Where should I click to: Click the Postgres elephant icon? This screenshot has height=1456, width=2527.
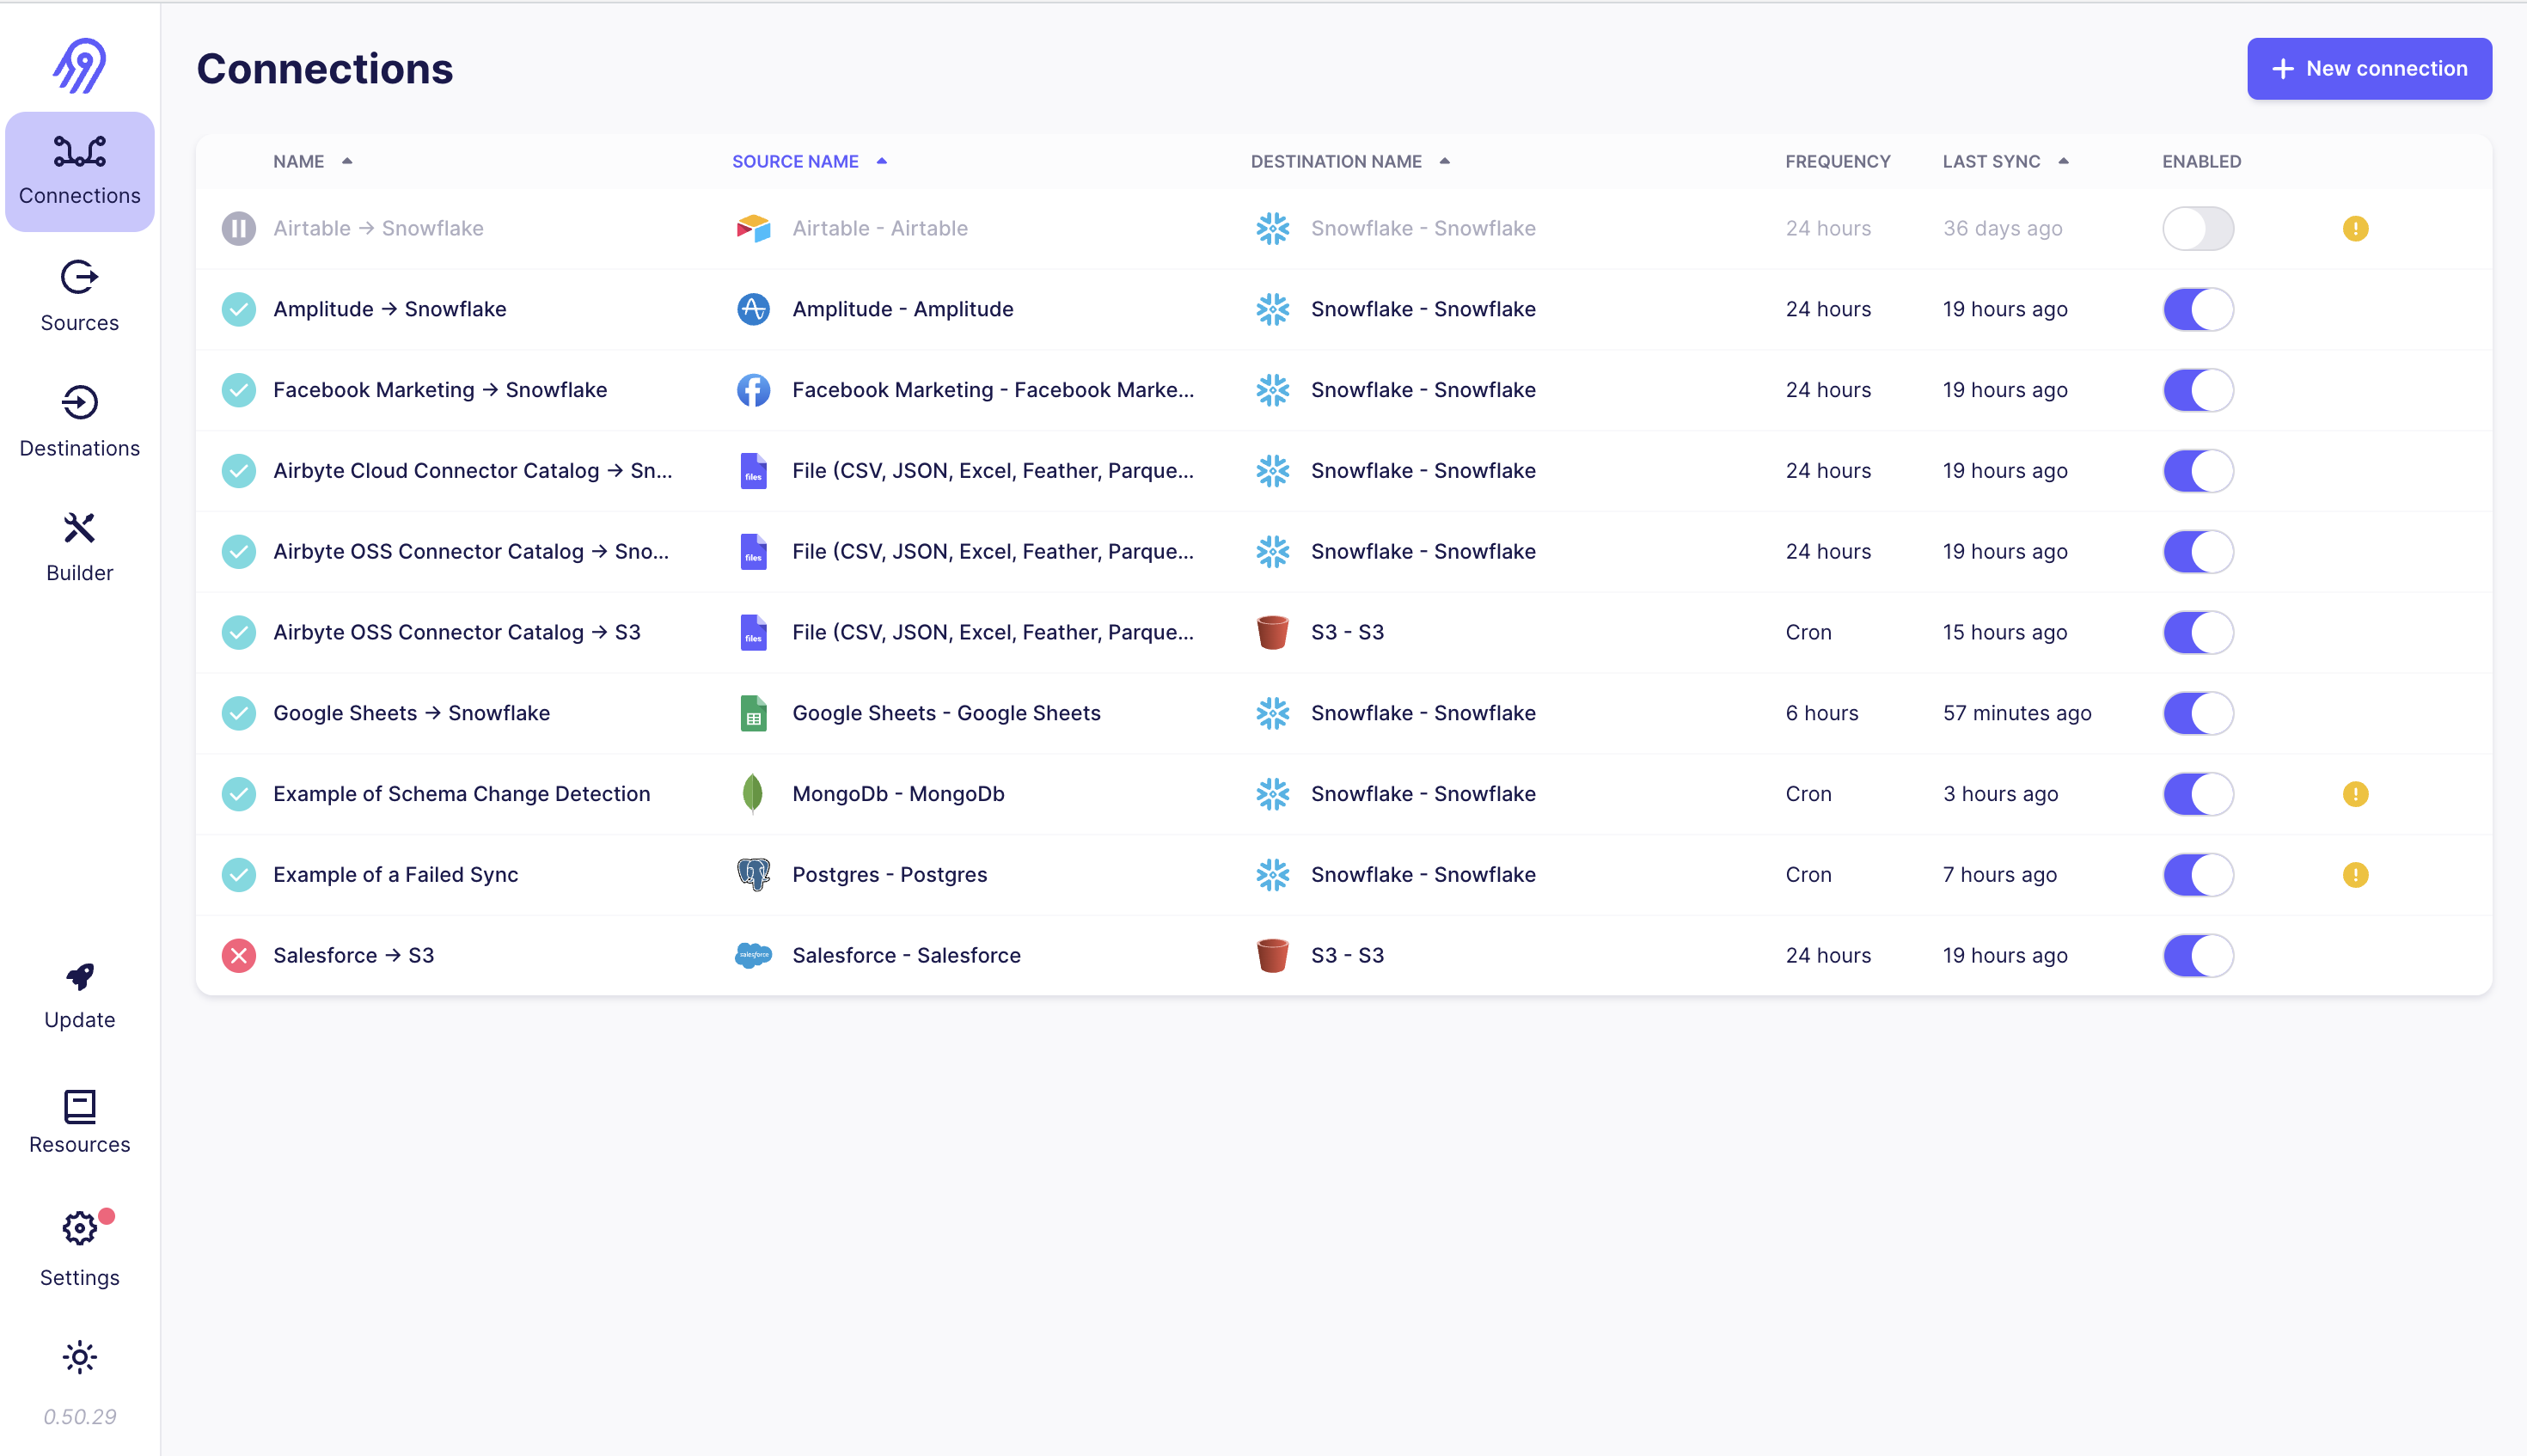(x=753, y=875)
